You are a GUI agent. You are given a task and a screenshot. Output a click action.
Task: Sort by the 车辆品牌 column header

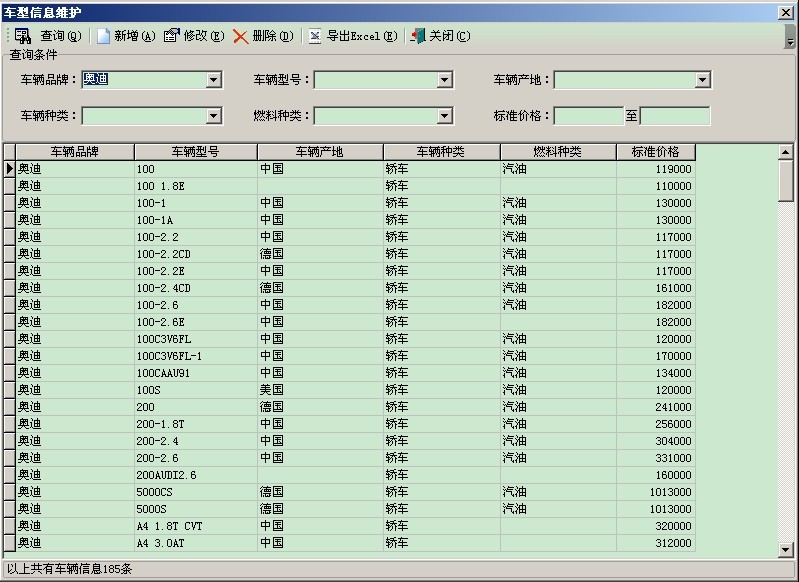75,152
